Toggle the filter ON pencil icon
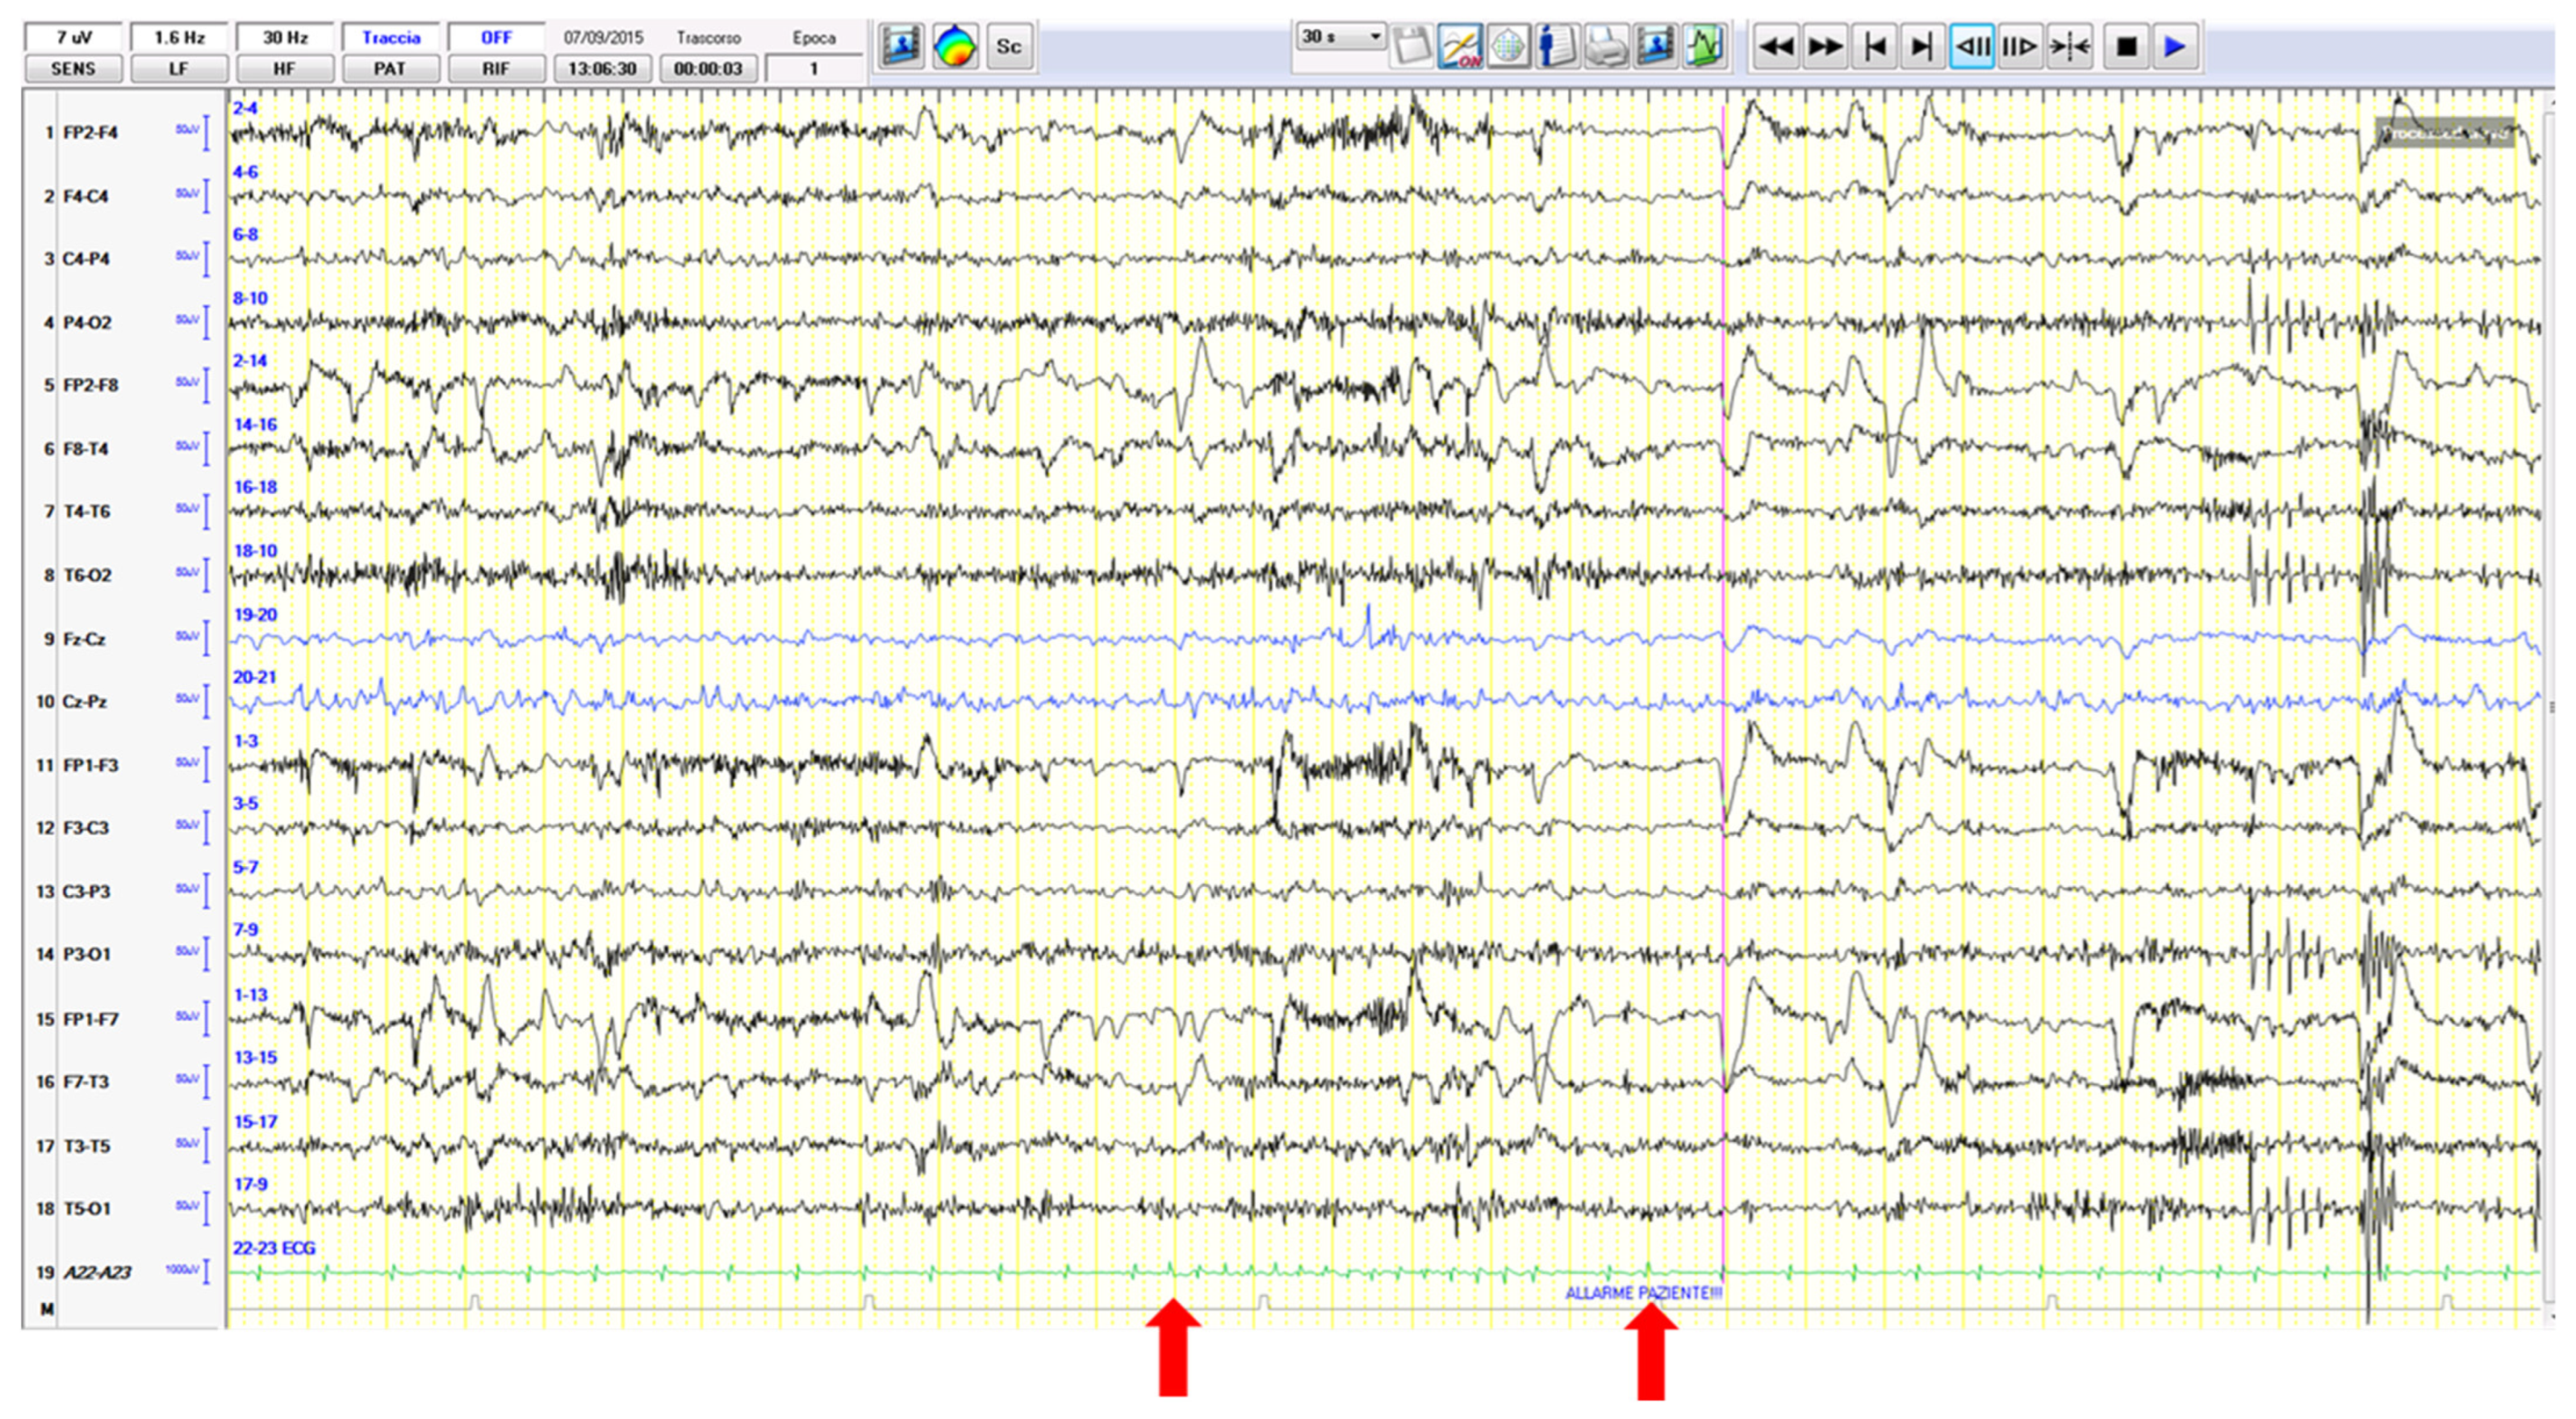The width and height of the screenshot is (2576, 1419). point(1460,47)
